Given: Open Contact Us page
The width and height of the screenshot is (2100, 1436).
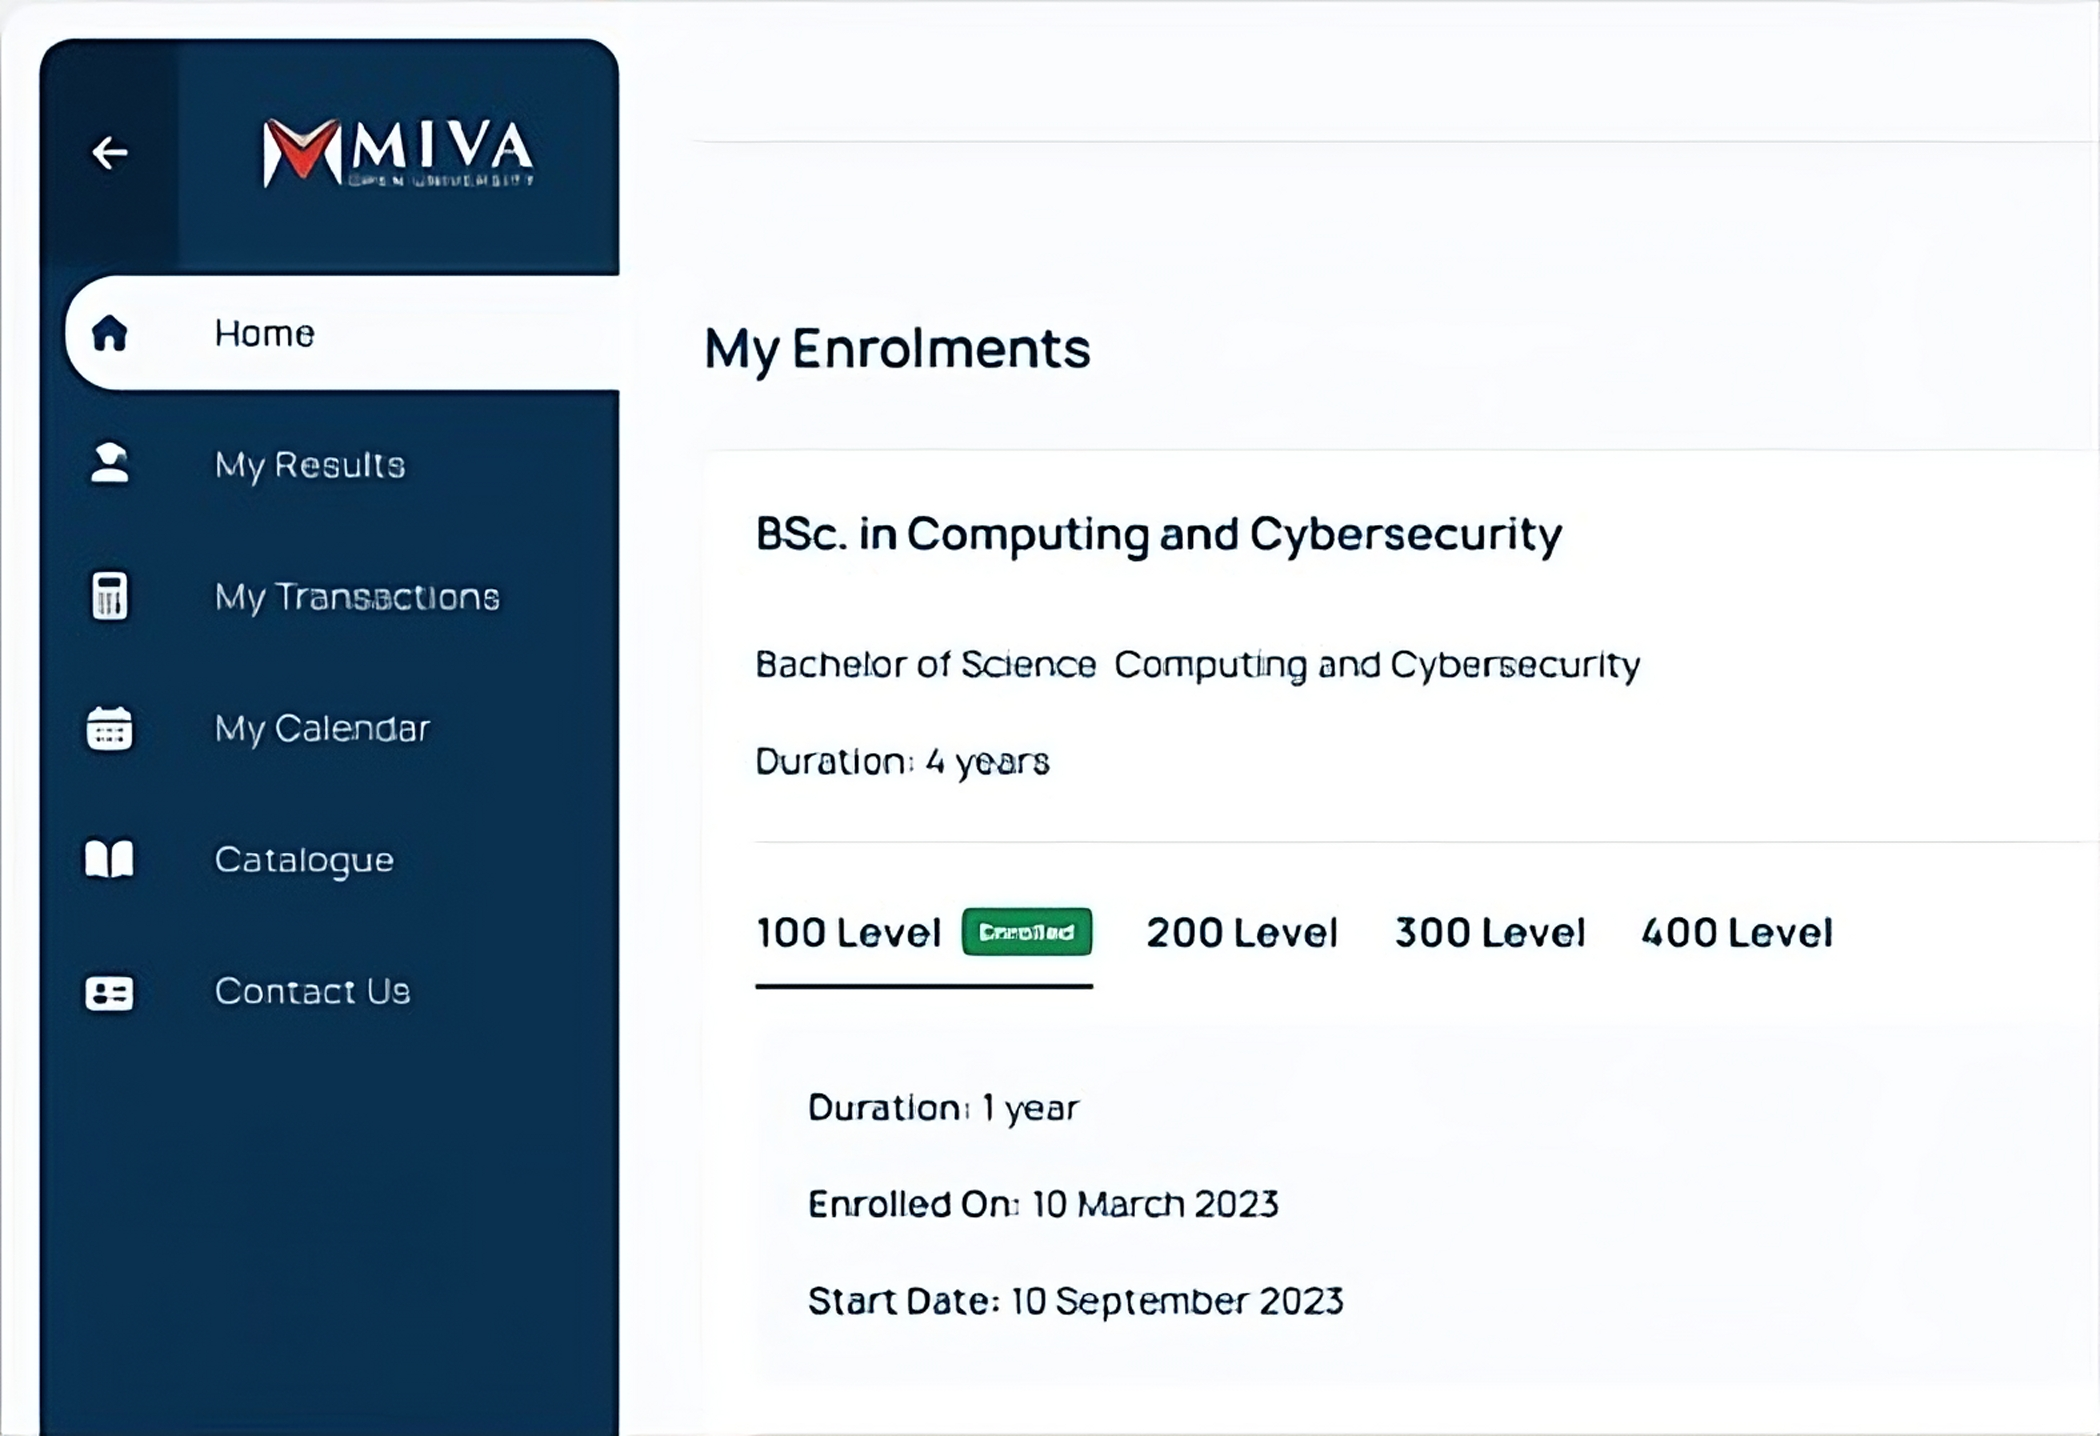Looking at the screenshot, I should coord(312,991).
